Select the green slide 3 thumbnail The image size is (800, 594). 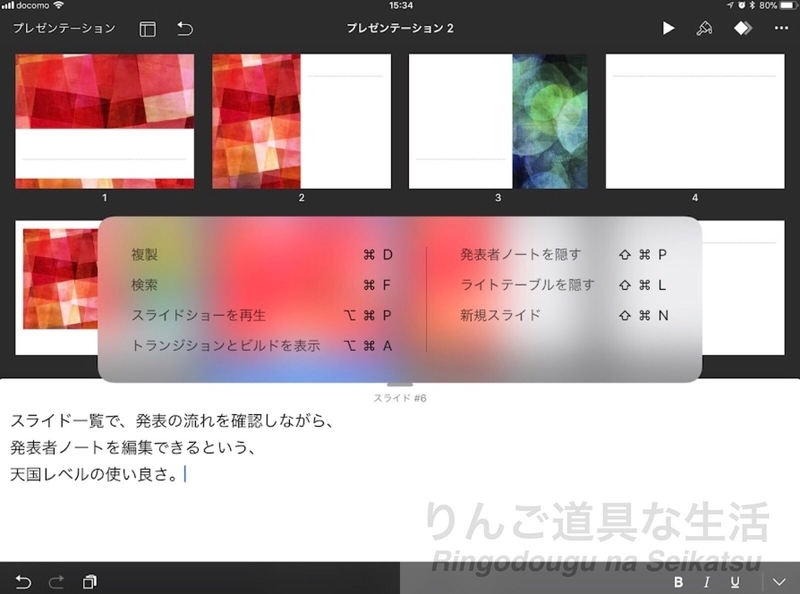[x=497, y=118]
